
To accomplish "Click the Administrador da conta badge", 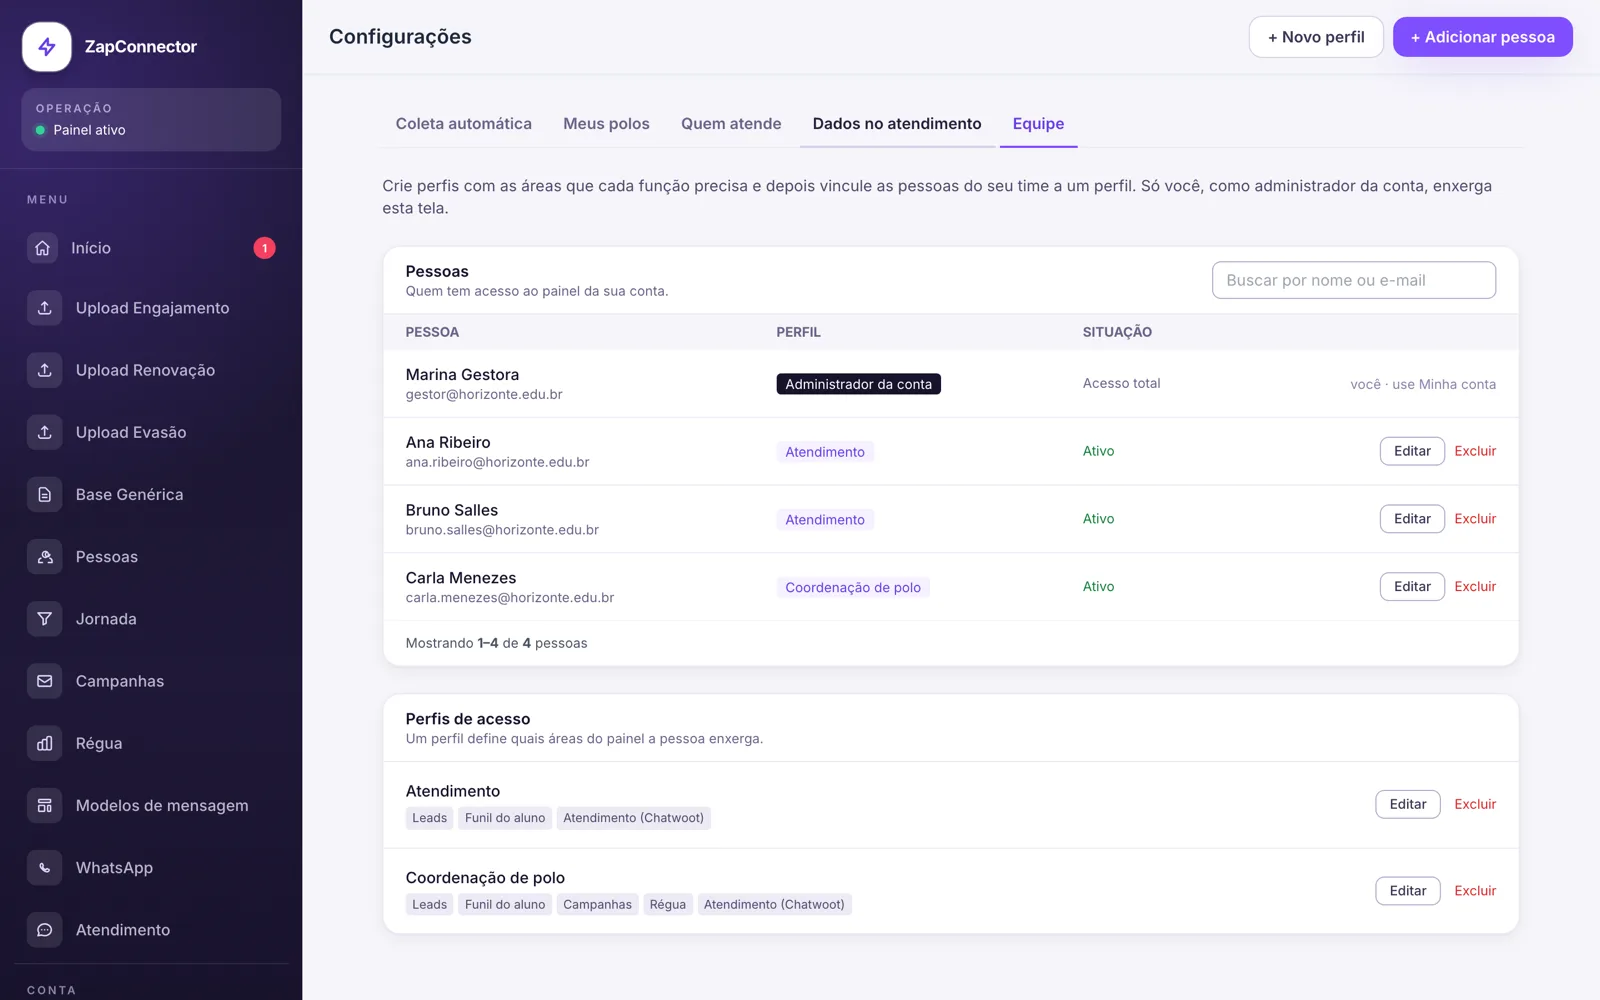I will 858,384.
